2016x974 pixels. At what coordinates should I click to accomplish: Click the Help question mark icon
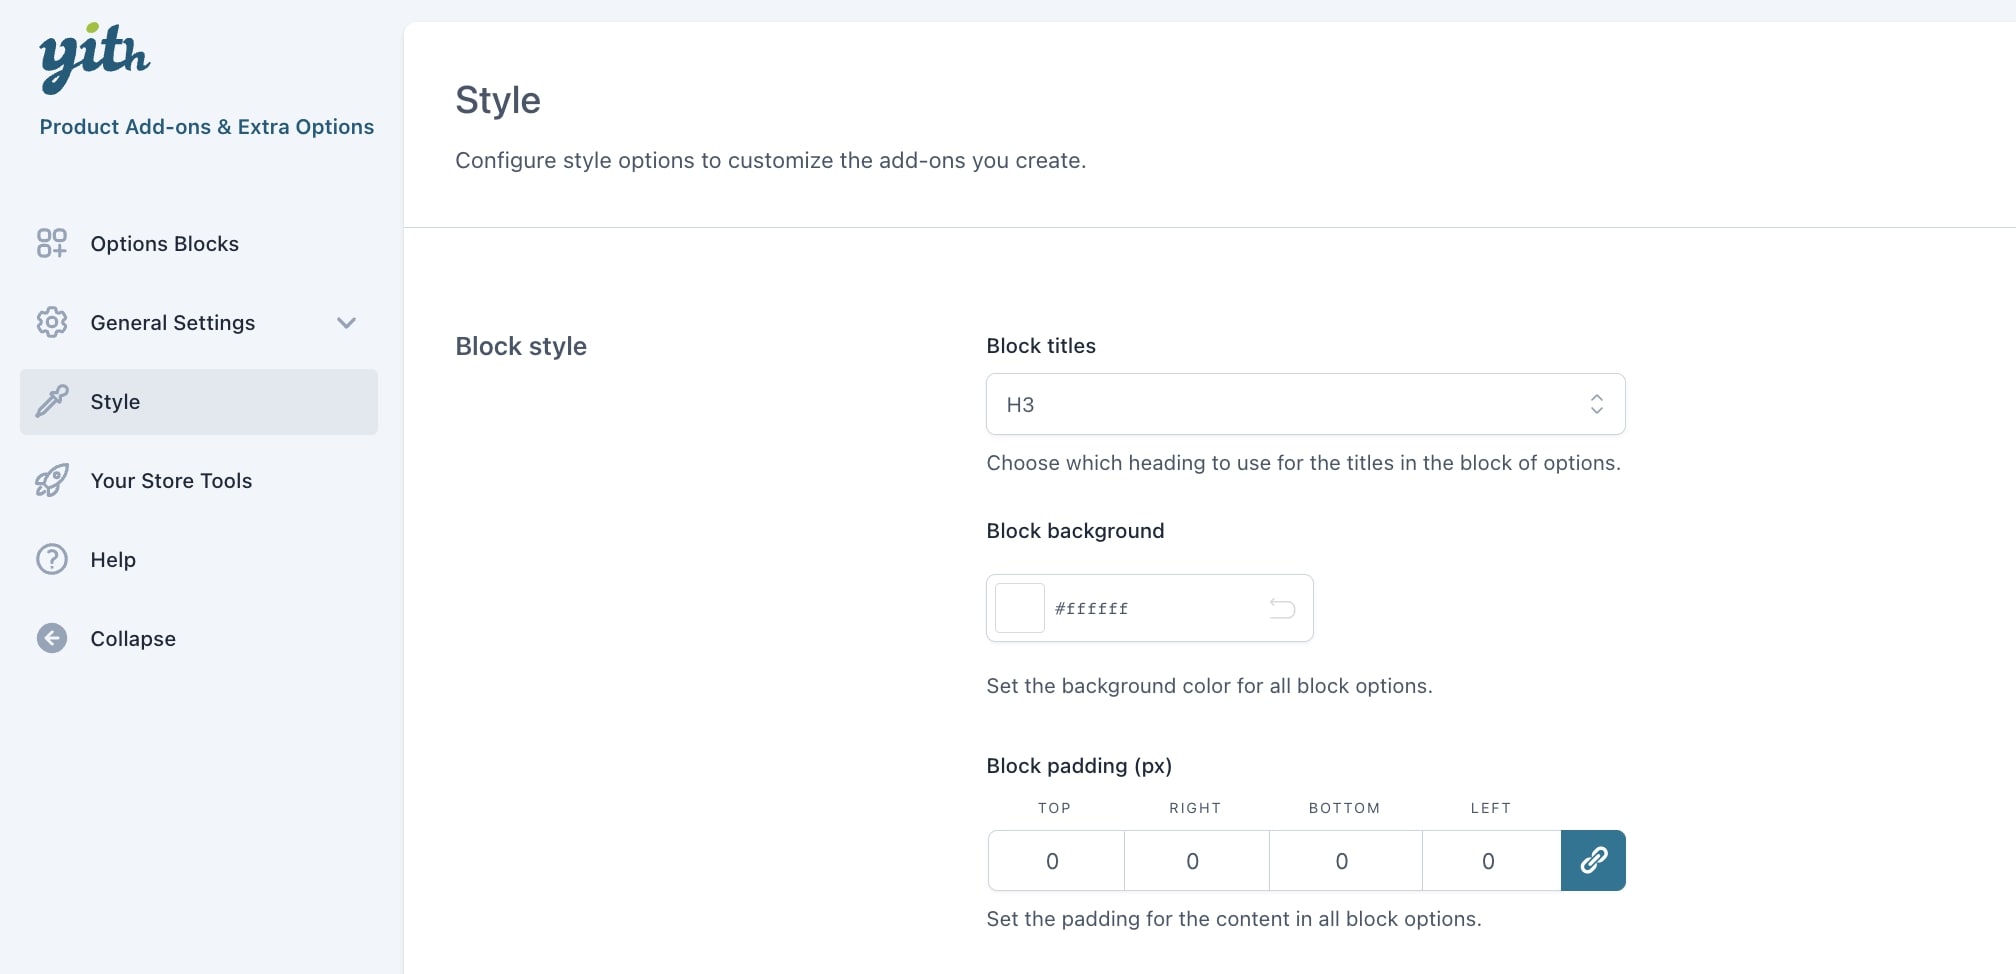pyautogui.click(x=52, y=559)
